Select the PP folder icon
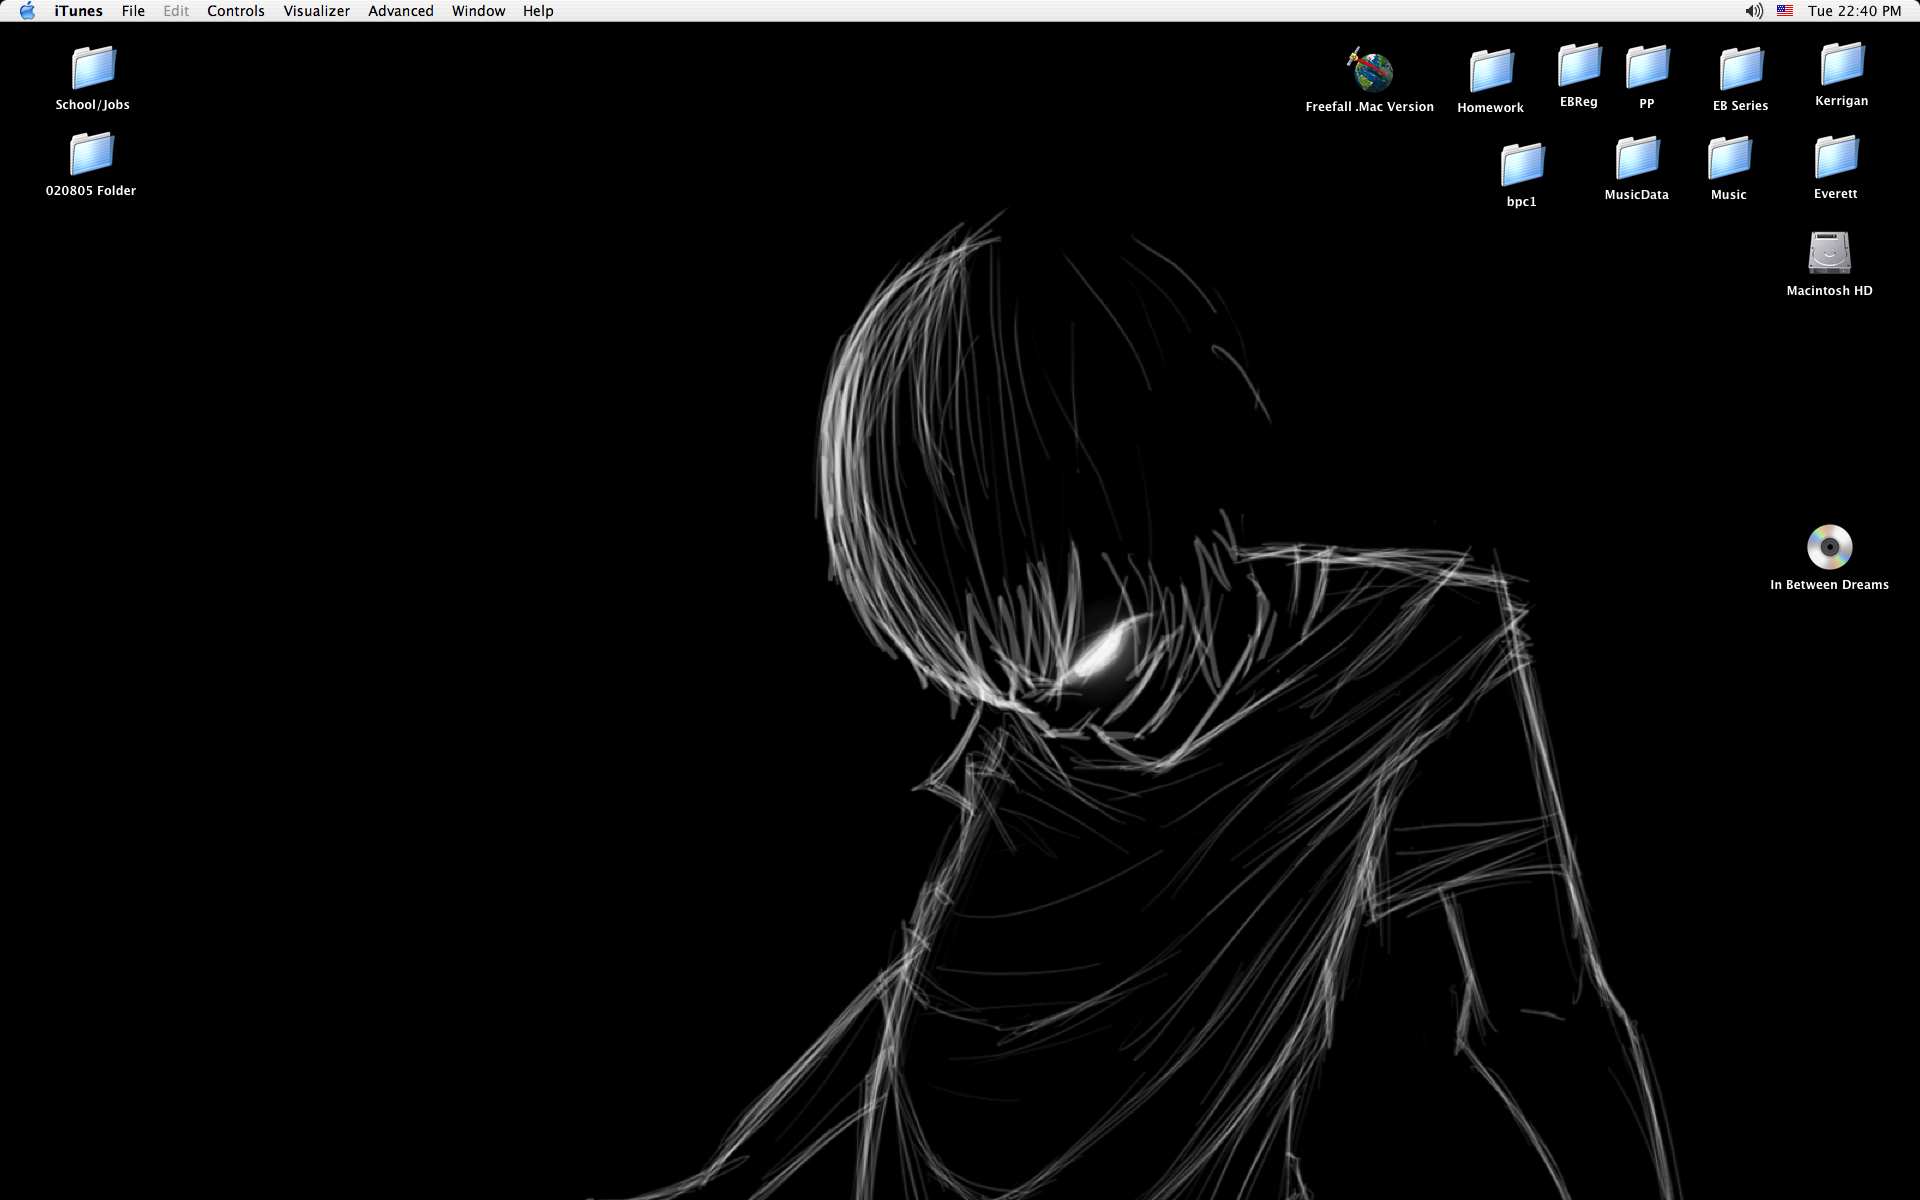 1647,67
